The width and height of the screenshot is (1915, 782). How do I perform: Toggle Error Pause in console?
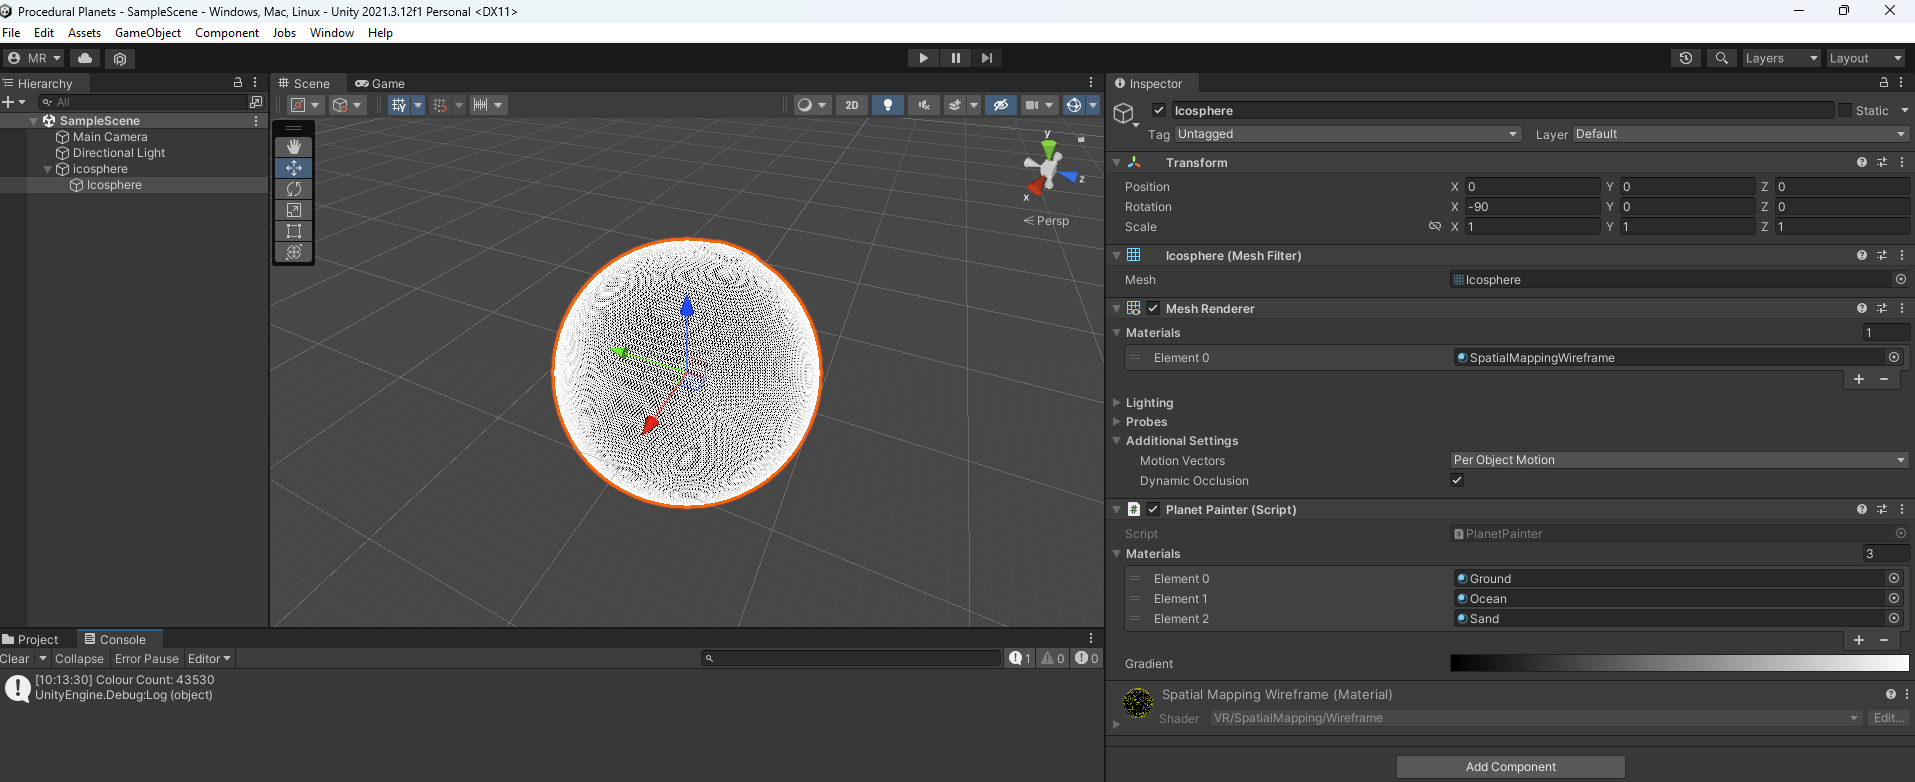point(146,659)
